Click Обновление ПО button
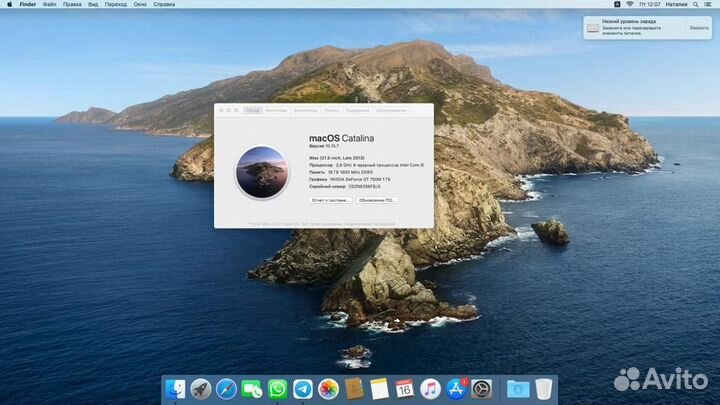 click(x=377, y=200)
